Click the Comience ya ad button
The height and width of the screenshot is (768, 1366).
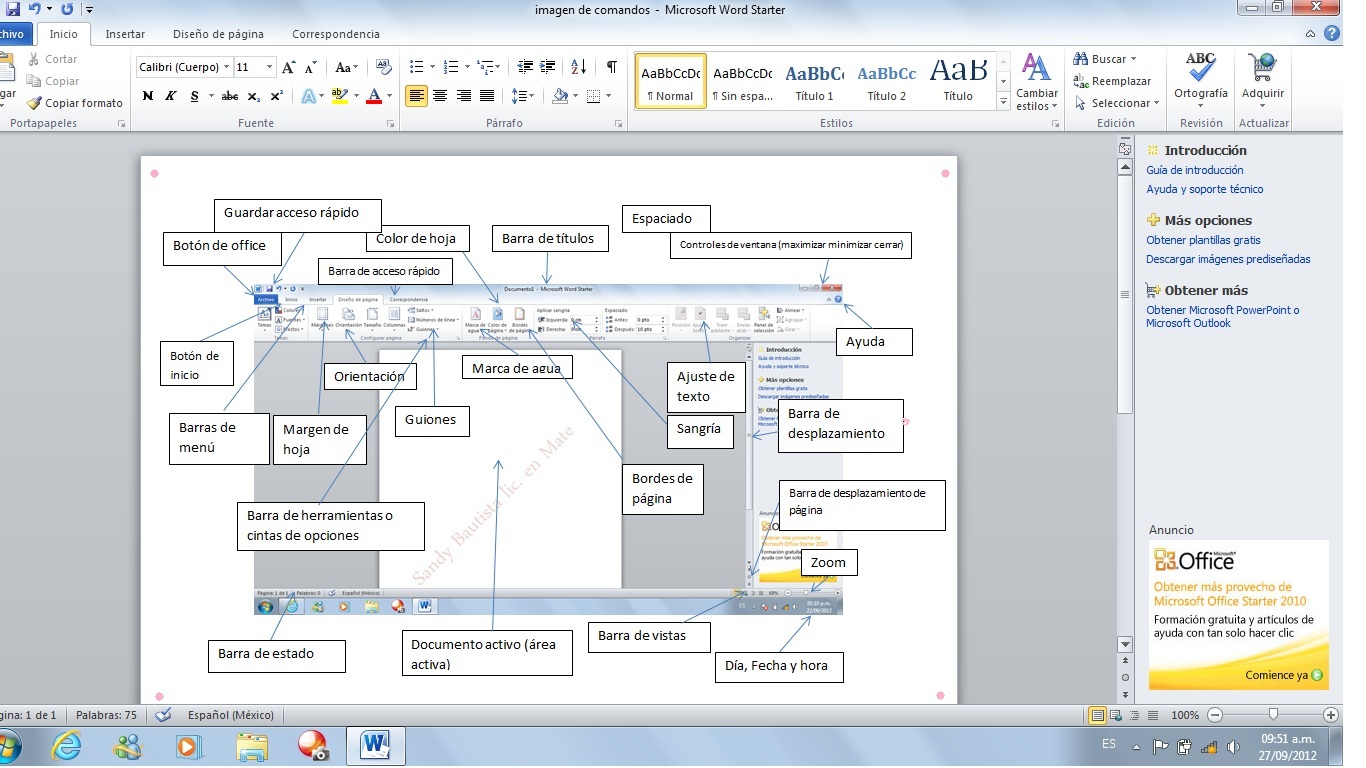point(1284,675)
